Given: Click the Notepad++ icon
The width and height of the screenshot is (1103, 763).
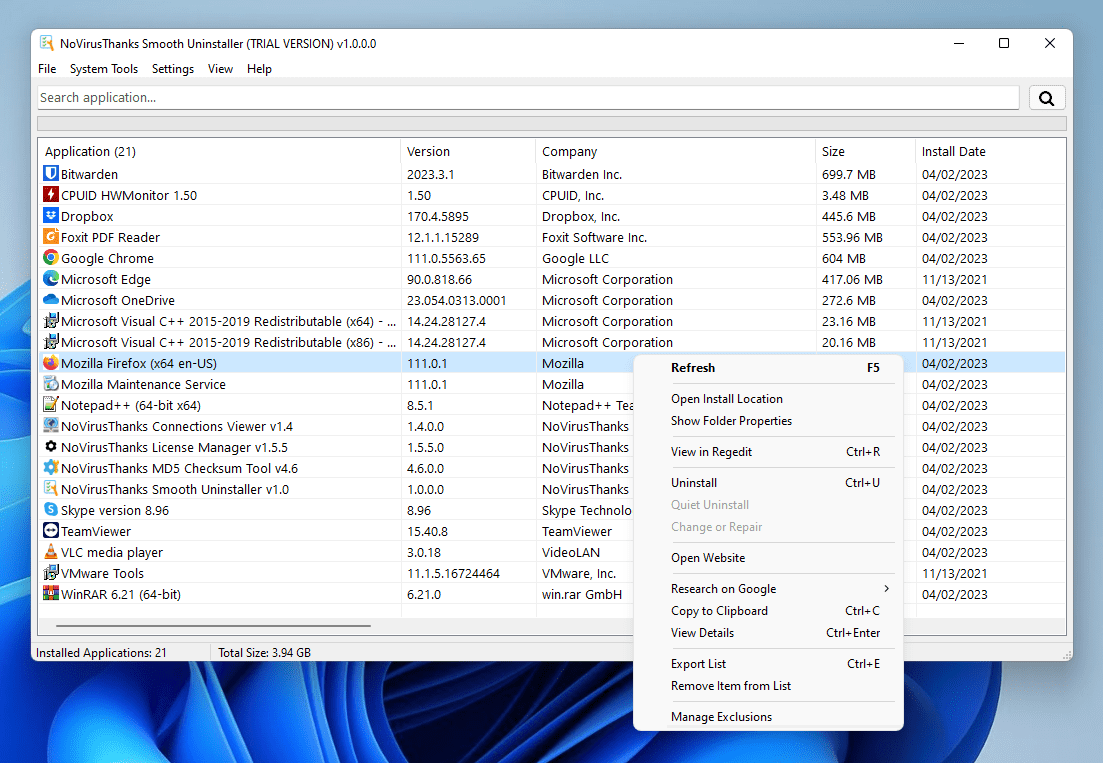Looking at the screenshot, I should pyautogui.click(x=51, y=405).
